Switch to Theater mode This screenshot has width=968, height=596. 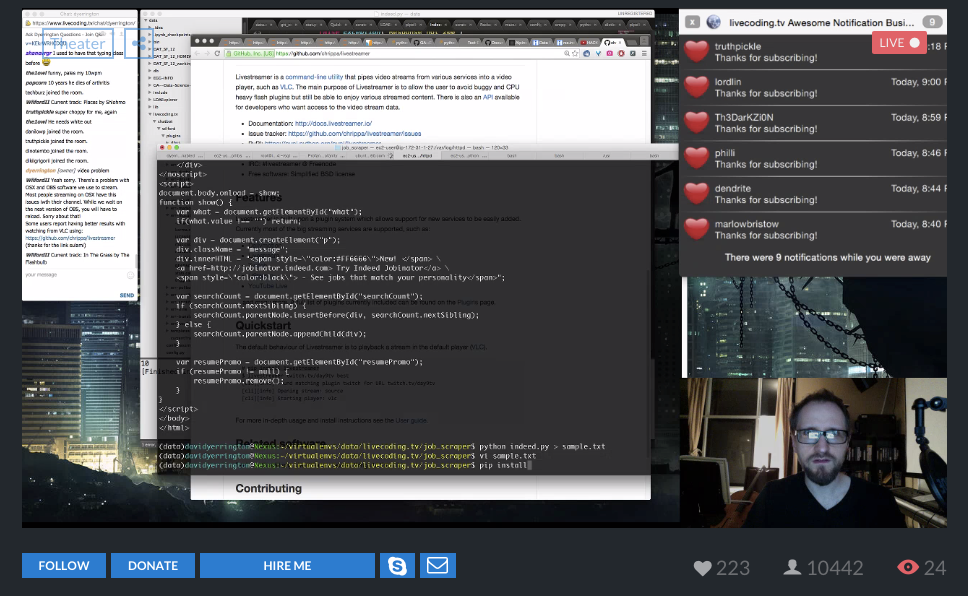click(x=78, y=44)
